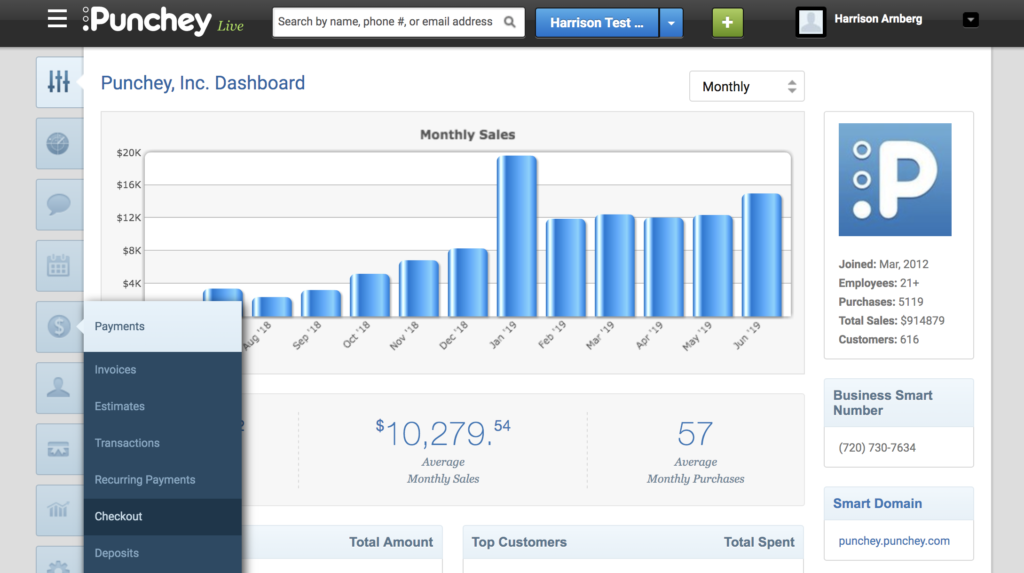1024x573 pixels.
Task: Open the hamburger main menu
Action: tap(57, 19)
